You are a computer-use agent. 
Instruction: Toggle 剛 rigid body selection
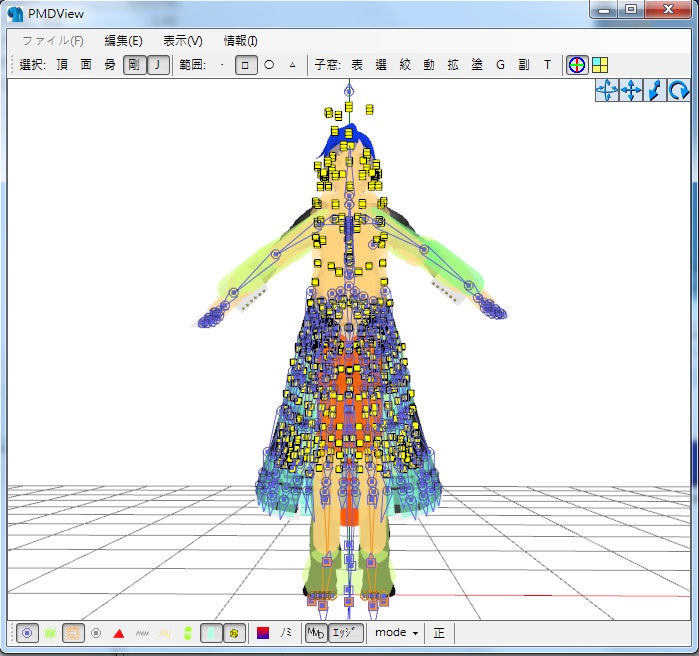134,65
